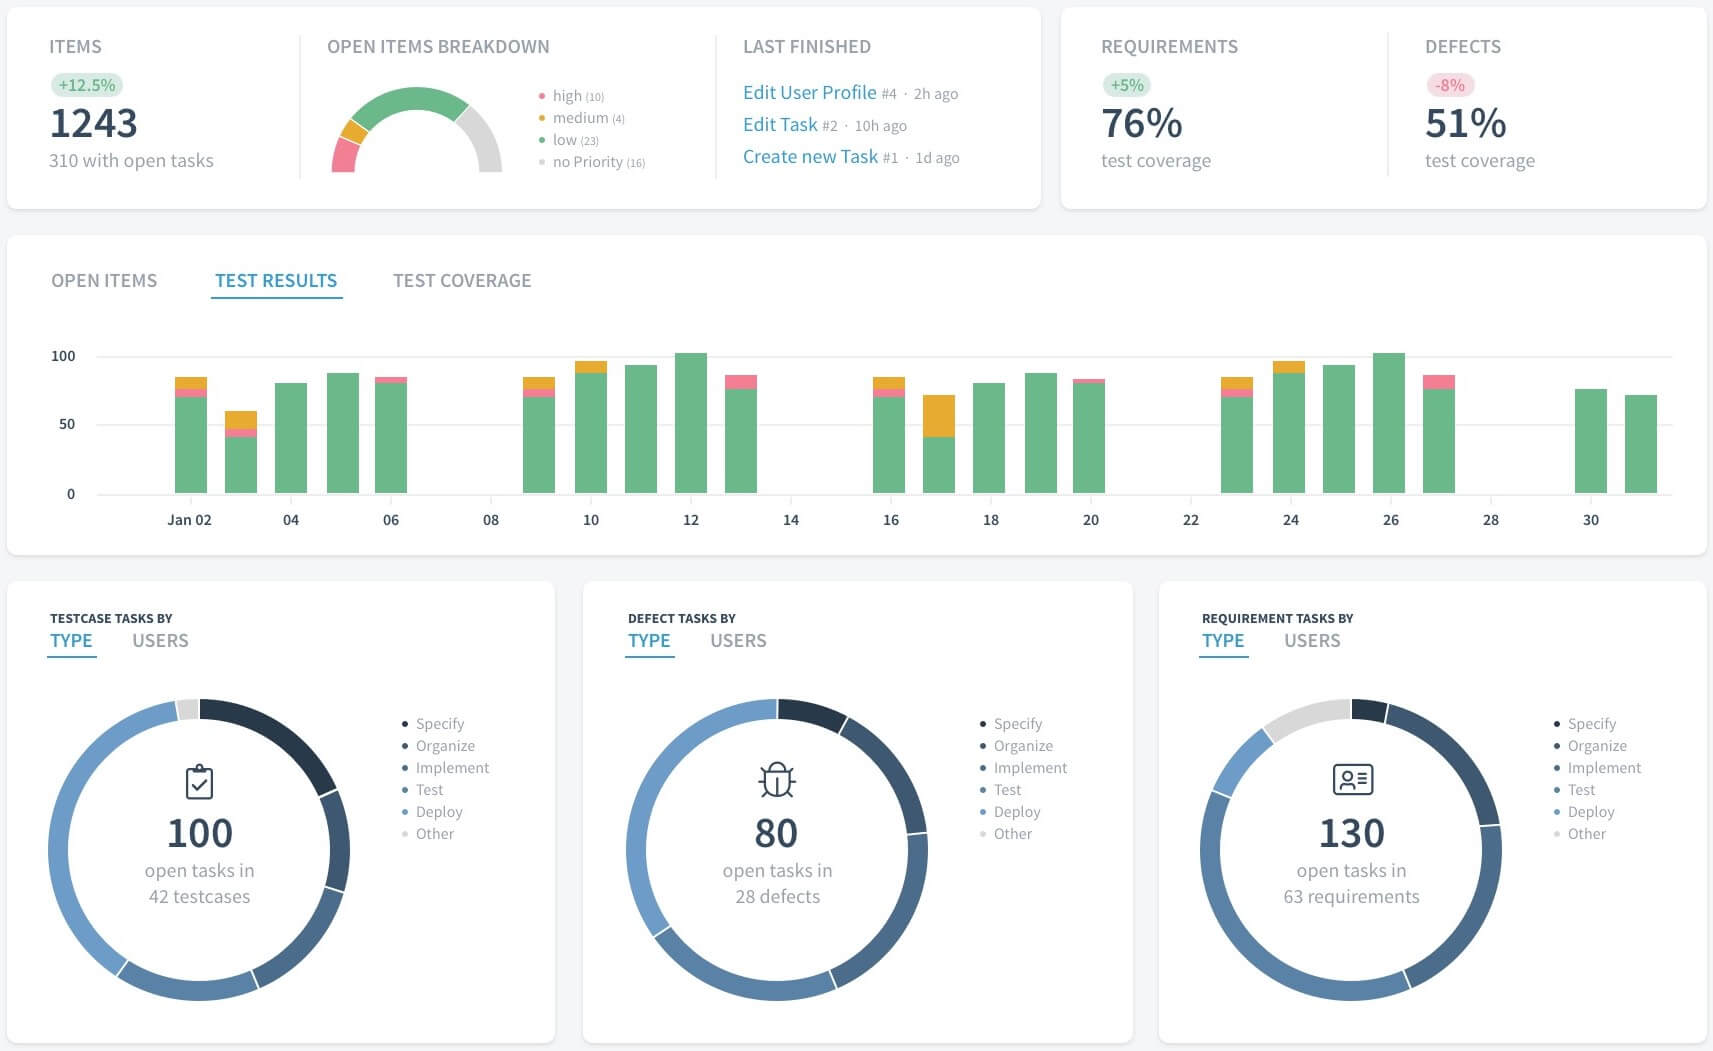This screenshot has width=1713, height=1051.
Task: Click Other legend in testcase tasks
Action: point(428,834)
